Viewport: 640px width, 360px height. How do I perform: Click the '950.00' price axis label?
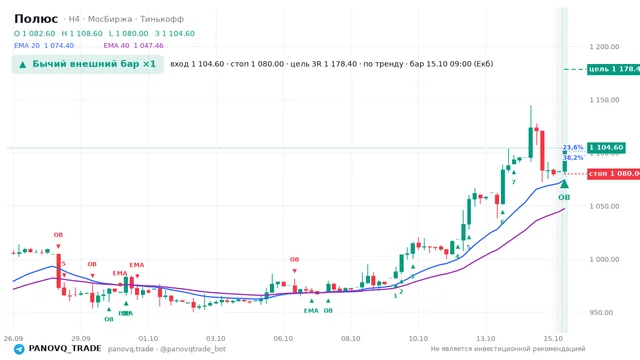pyautogui.click(x=601, y=313)
